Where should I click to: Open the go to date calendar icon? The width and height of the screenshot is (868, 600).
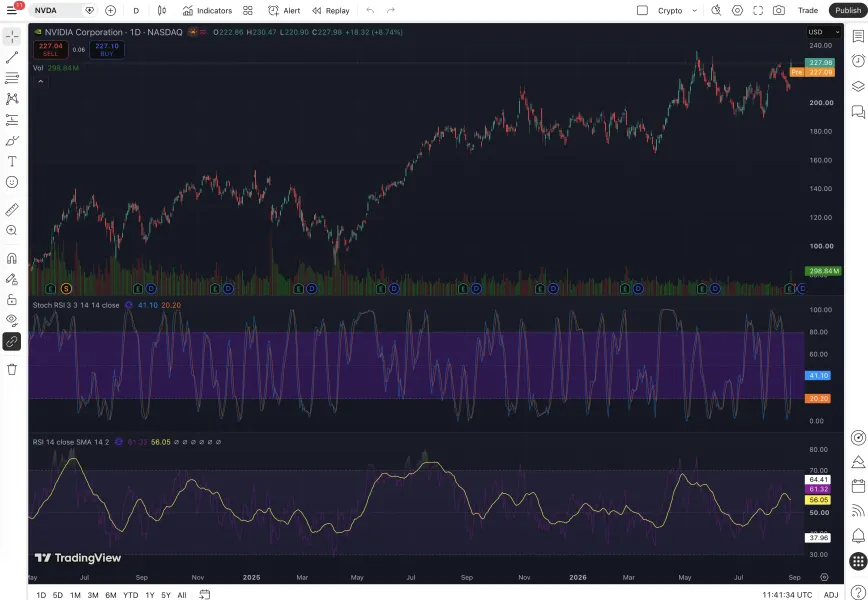pyautogui.click(x=204, y=594)
